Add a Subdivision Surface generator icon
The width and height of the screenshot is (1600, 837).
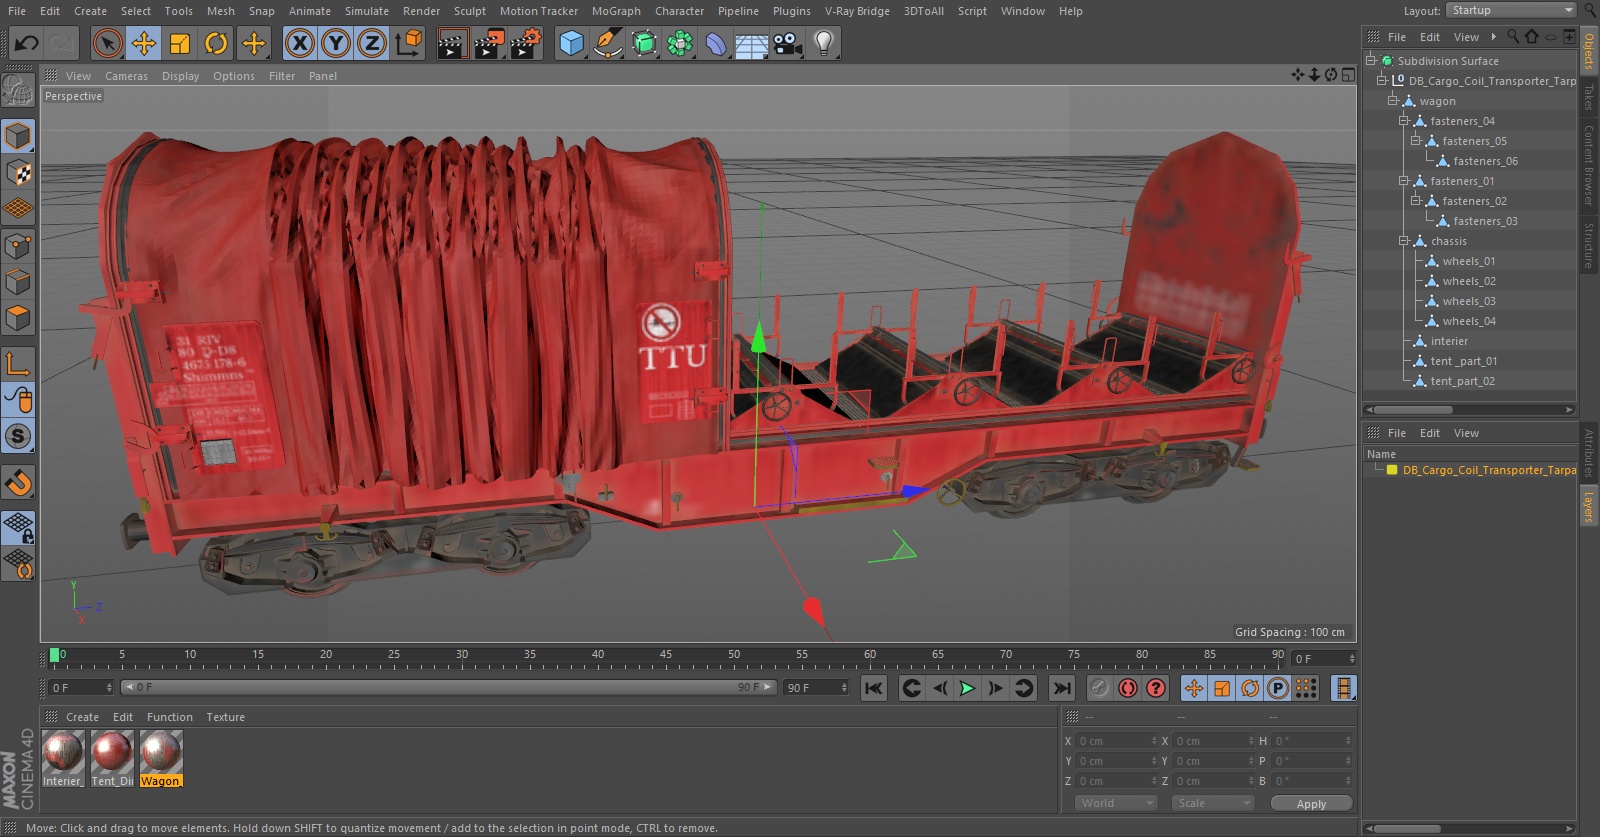click(644, 43)
